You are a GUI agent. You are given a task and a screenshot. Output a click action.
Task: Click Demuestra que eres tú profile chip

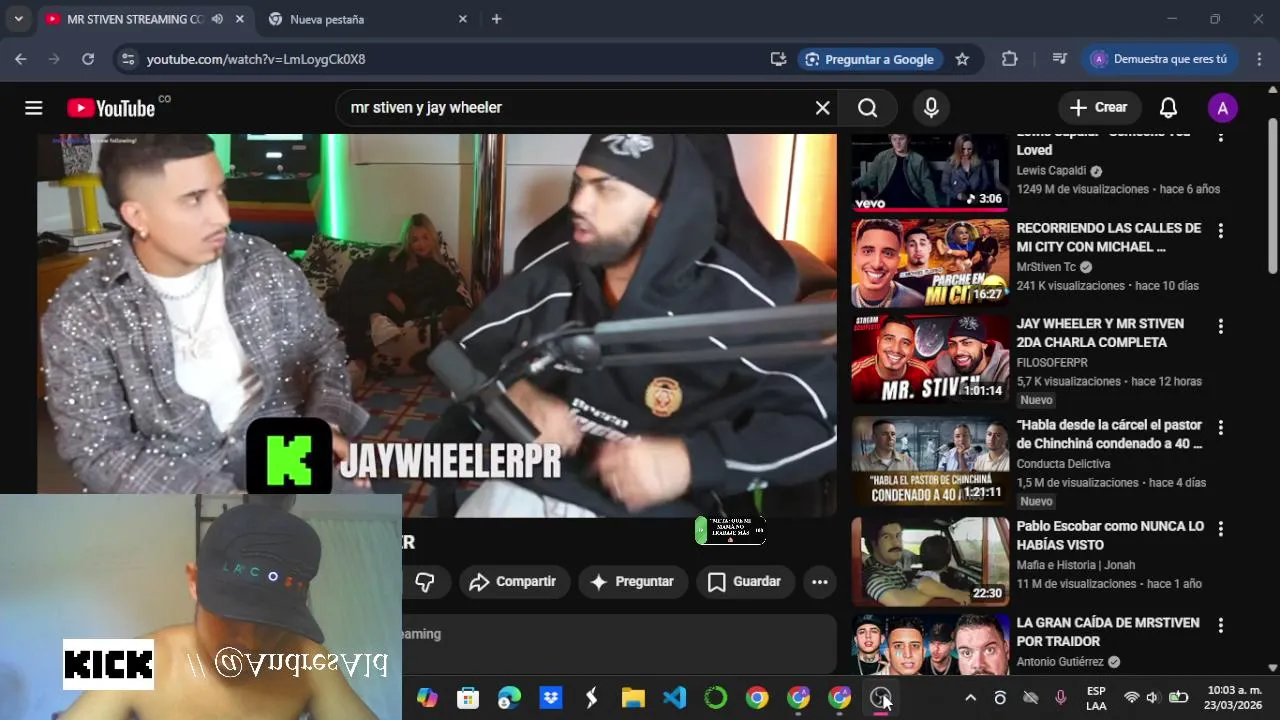click(x=1160, y=59)
